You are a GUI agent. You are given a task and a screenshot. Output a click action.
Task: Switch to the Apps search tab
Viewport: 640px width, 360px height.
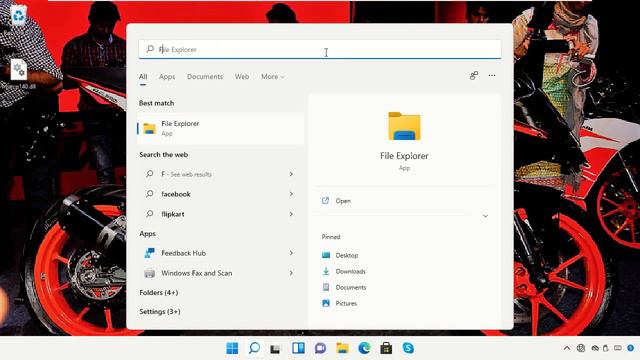pos(167,77)
